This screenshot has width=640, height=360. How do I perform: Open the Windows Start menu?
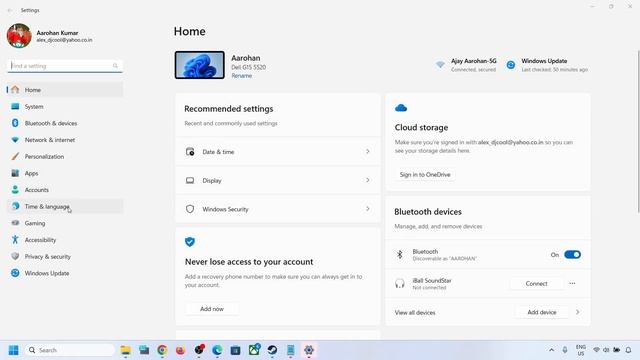(x=13, y=350)
